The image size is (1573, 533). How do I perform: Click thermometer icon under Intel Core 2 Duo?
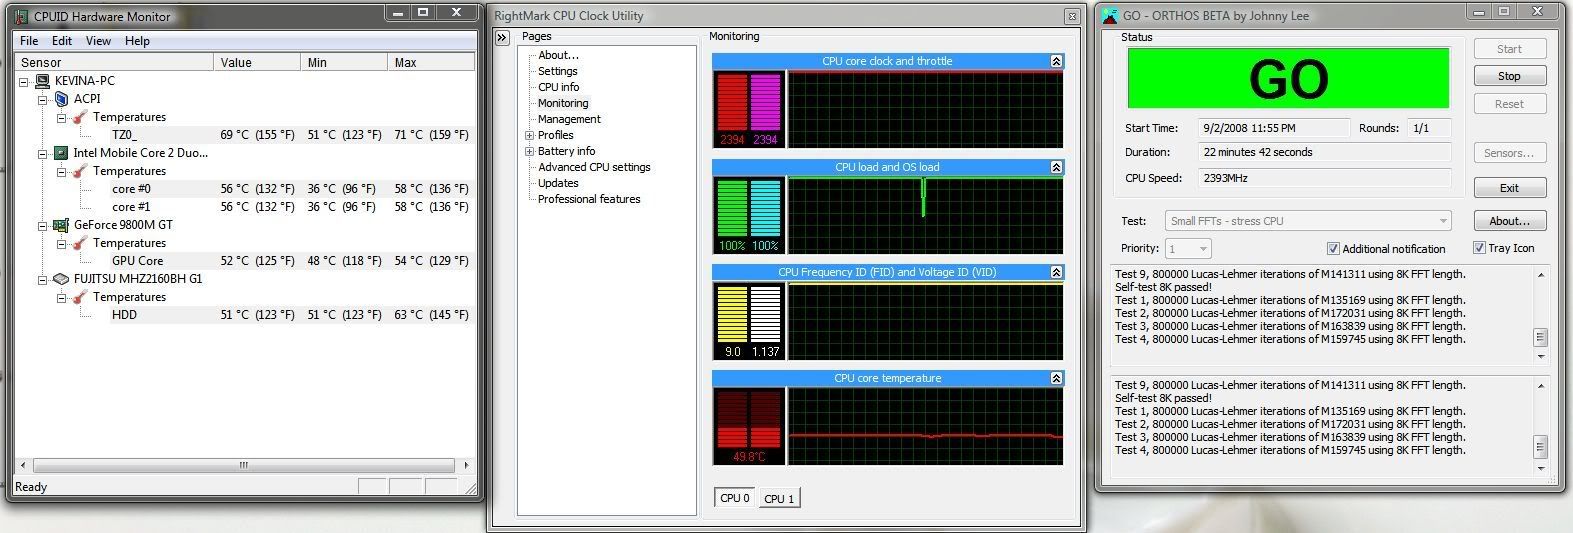(79, 171)
